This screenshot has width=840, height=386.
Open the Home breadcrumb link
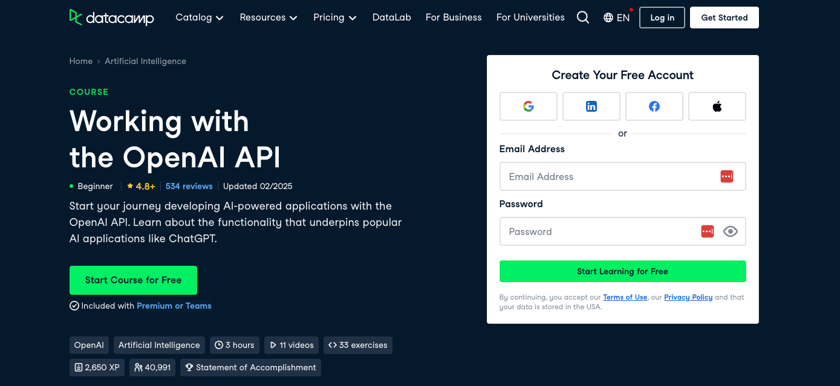click(81, 62)
